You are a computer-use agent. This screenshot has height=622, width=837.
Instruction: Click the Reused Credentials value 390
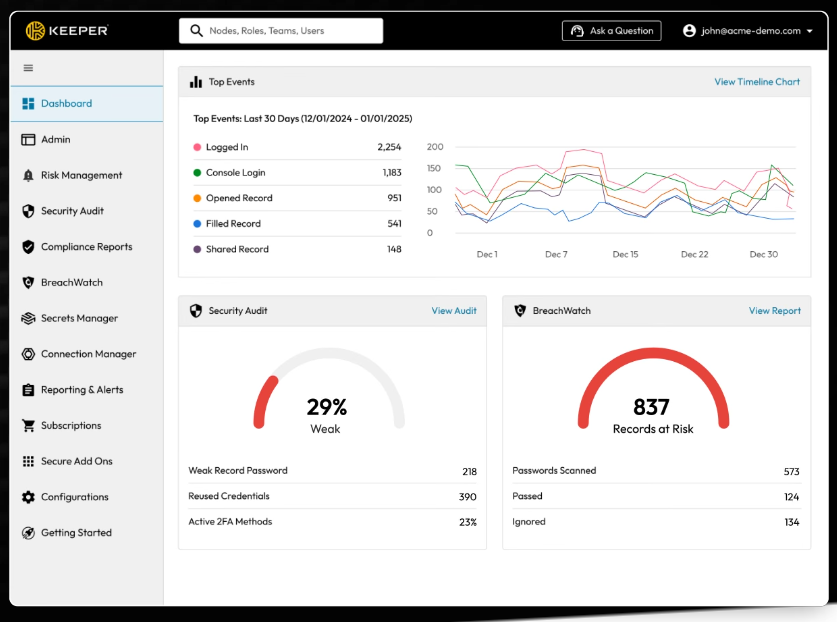[x=468, y=497]
